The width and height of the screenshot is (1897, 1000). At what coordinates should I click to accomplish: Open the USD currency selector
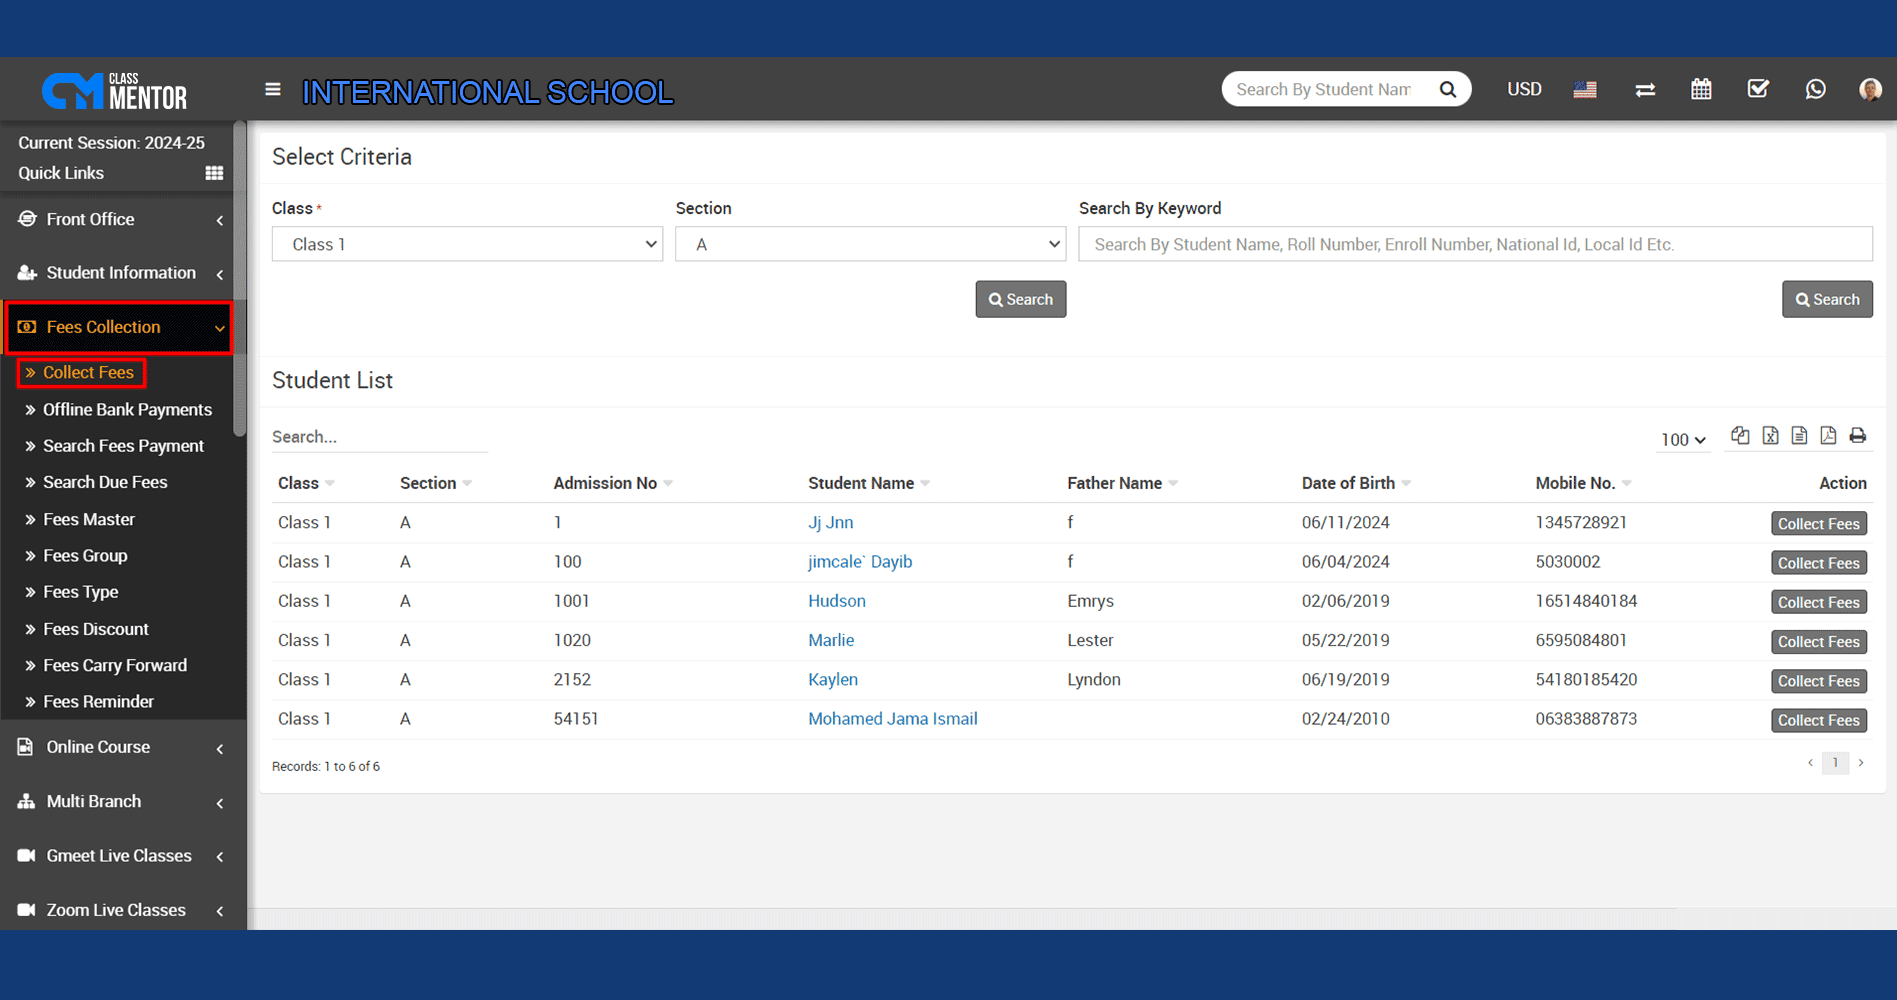coord(1524,89)
